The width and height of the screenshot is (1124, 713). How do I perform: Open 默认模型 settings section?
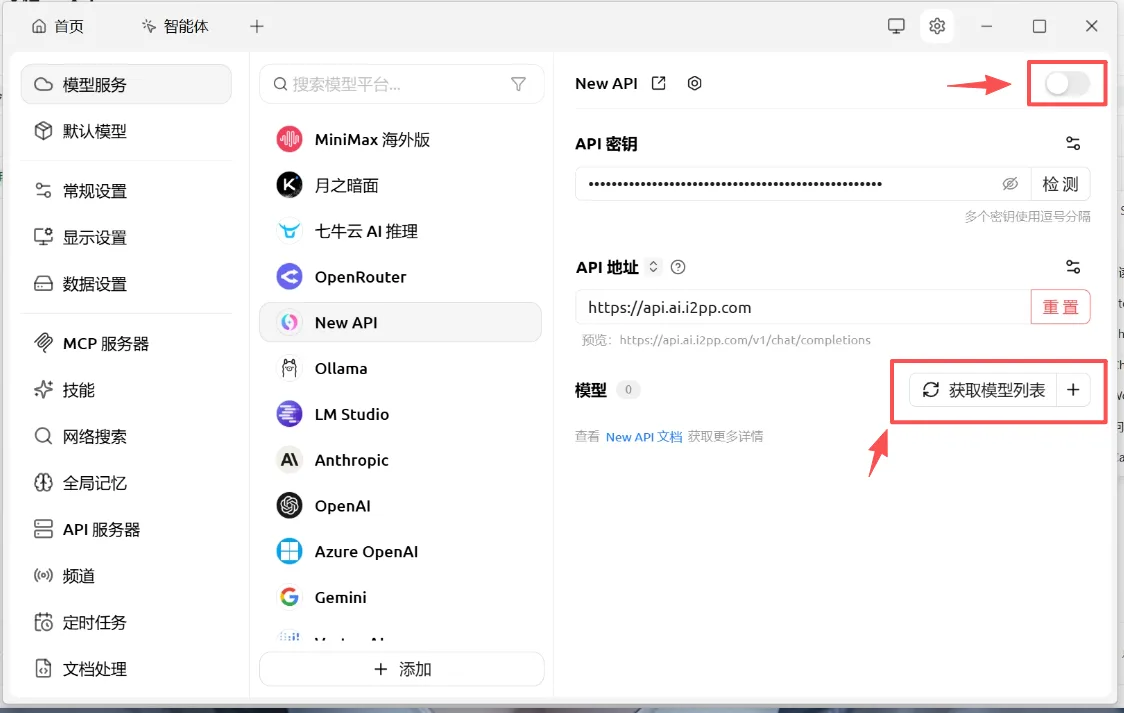[126, 131]
